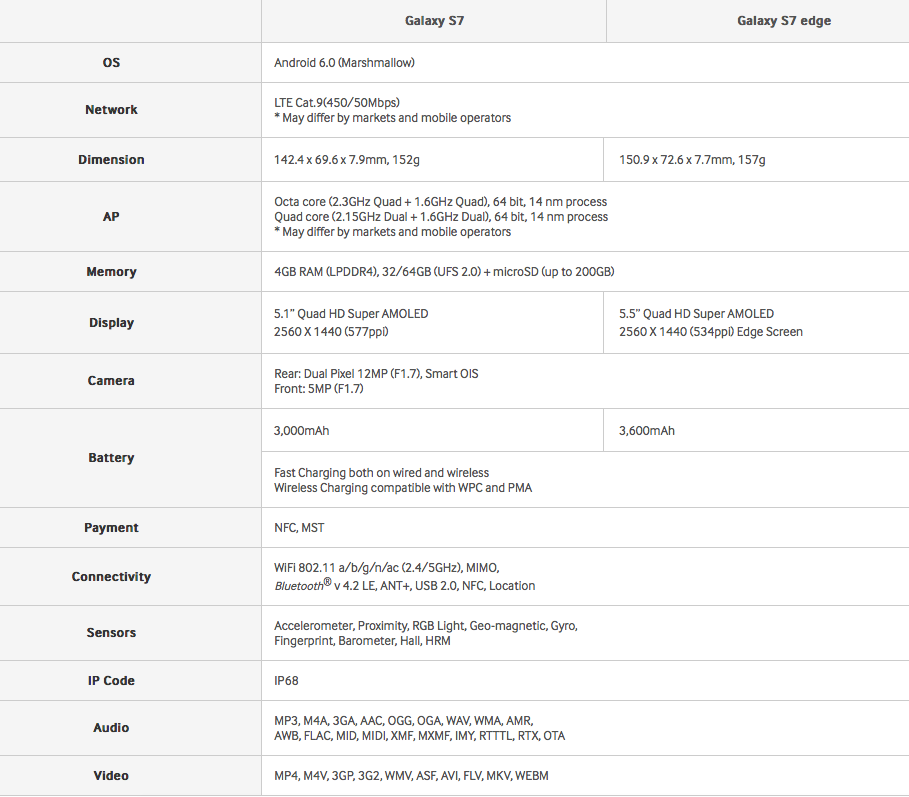Select the Network row label
Image resolution: width=909 pixels, height=797 pixels.
coord(111,110)
